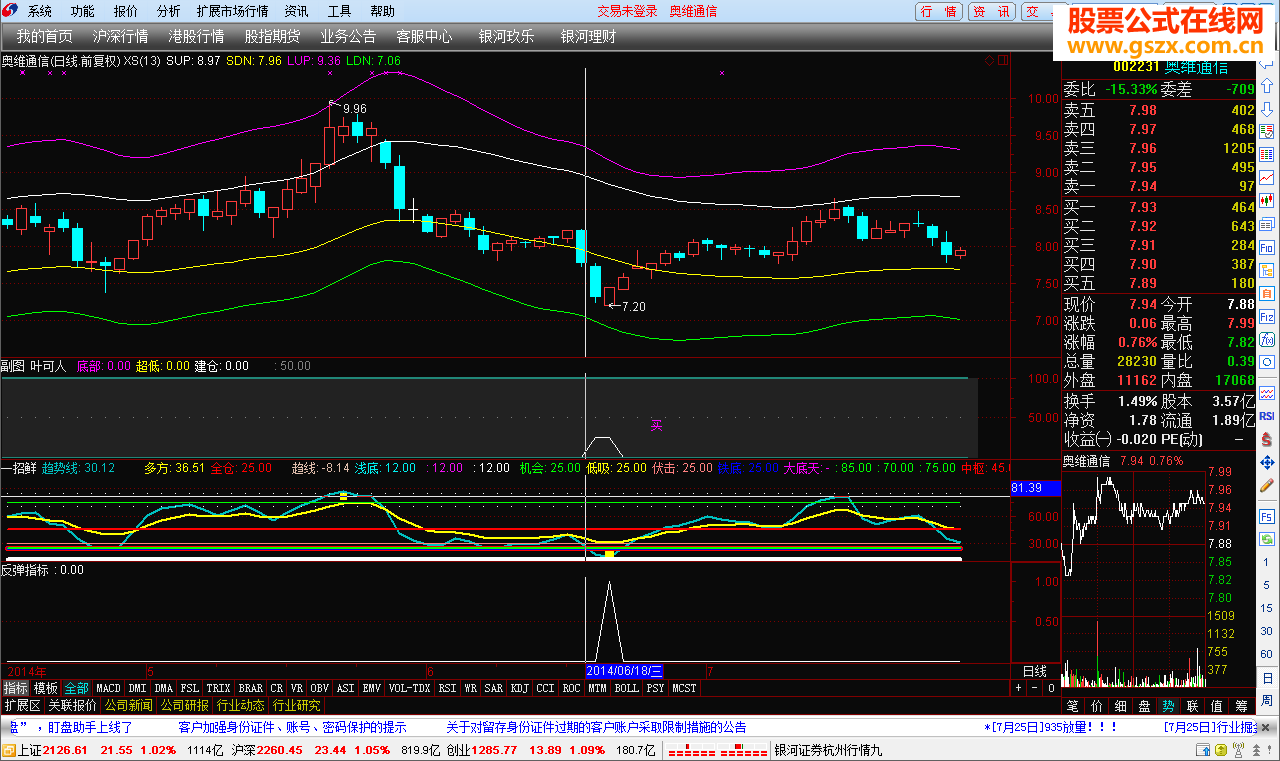The image size is (1280, 761).
Task: Click the green refresh icon in right toolbar
Action: (x=1266, y=538)
